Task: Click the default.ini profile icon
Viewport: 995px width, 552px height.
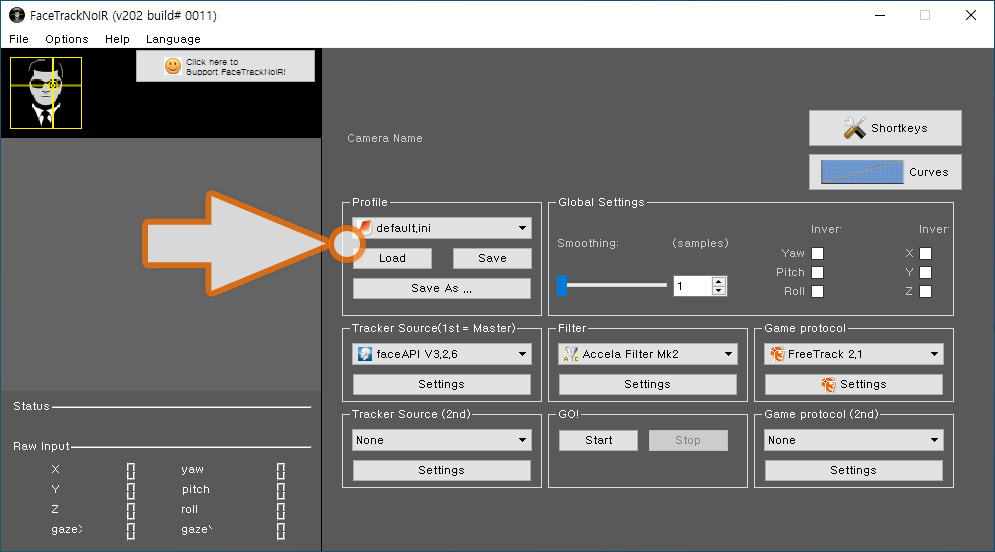Action: pos(364,228)
